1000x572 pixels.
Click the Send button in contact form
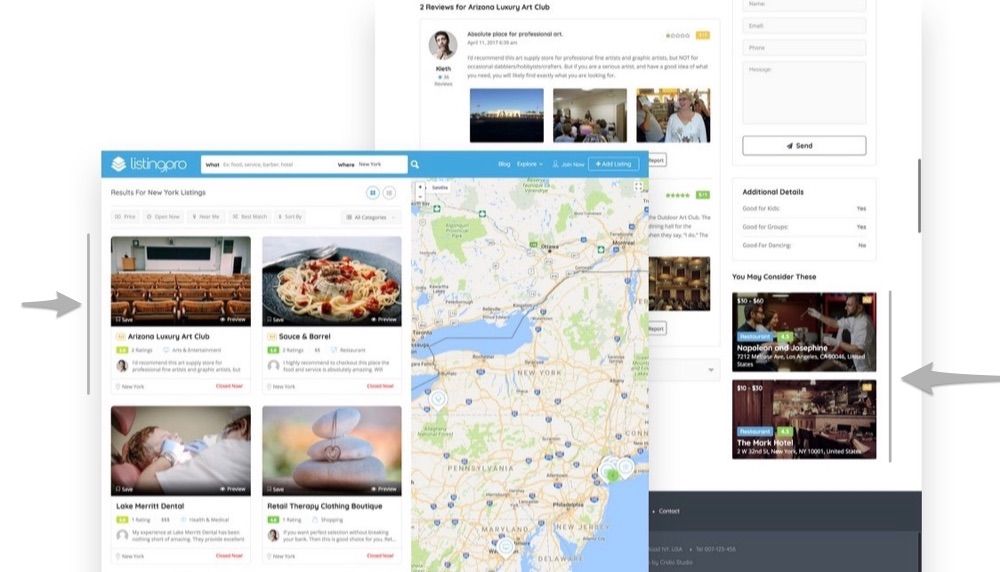804,145
